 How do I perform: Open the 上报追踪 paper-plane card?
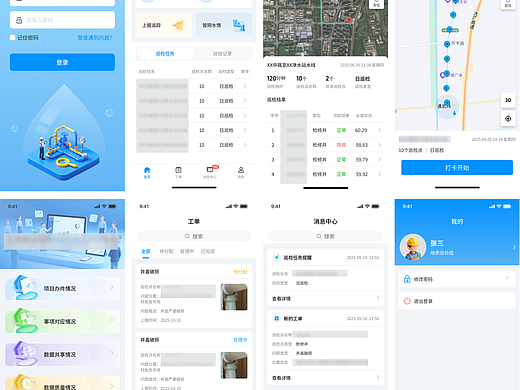coord(164,25)
